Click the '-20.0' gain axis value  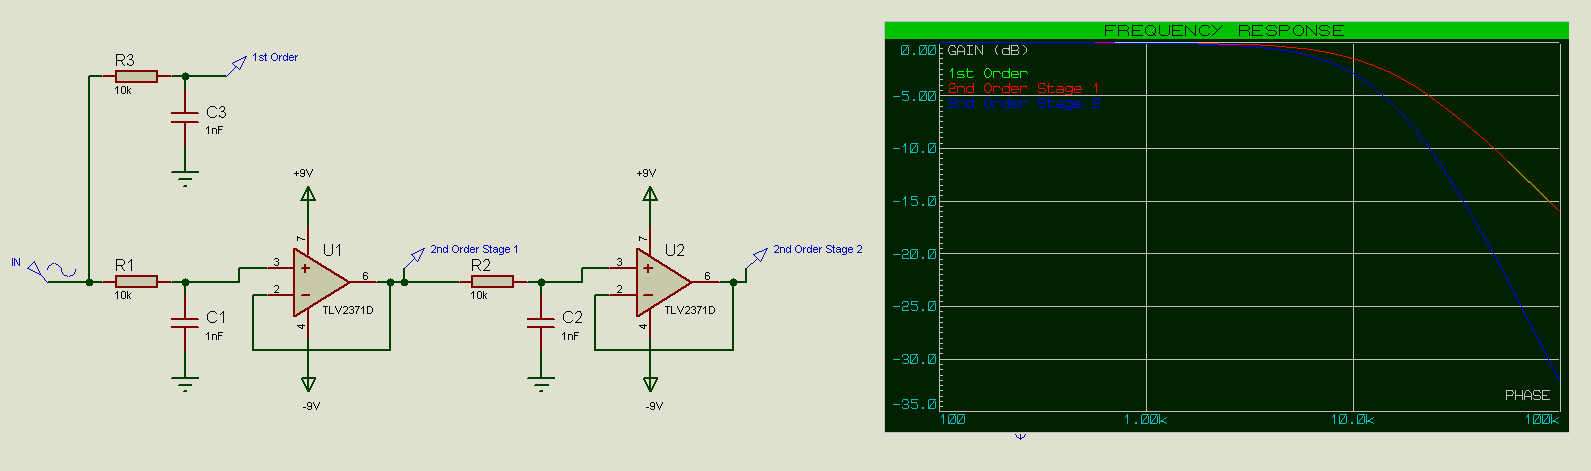(915, 254)
